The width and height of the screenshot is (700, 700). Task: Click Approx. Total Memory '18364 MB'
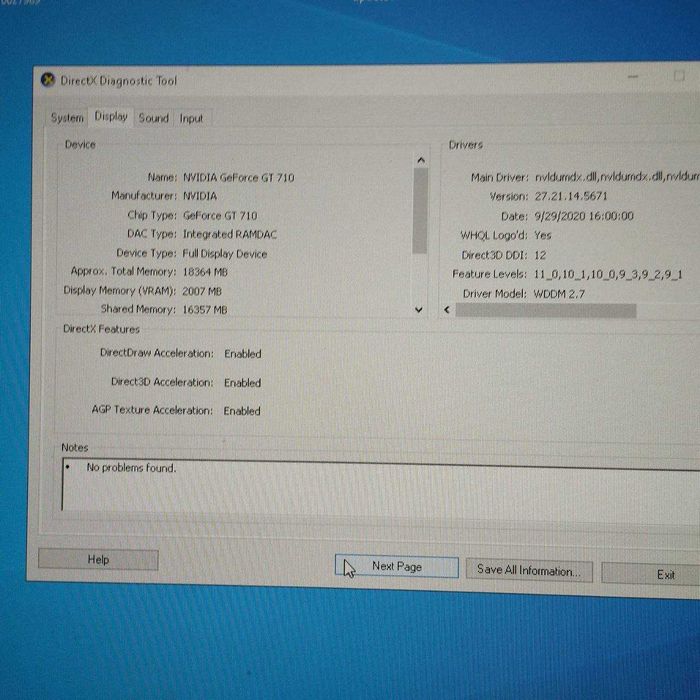pyautogui.click(x=205, y=272)
